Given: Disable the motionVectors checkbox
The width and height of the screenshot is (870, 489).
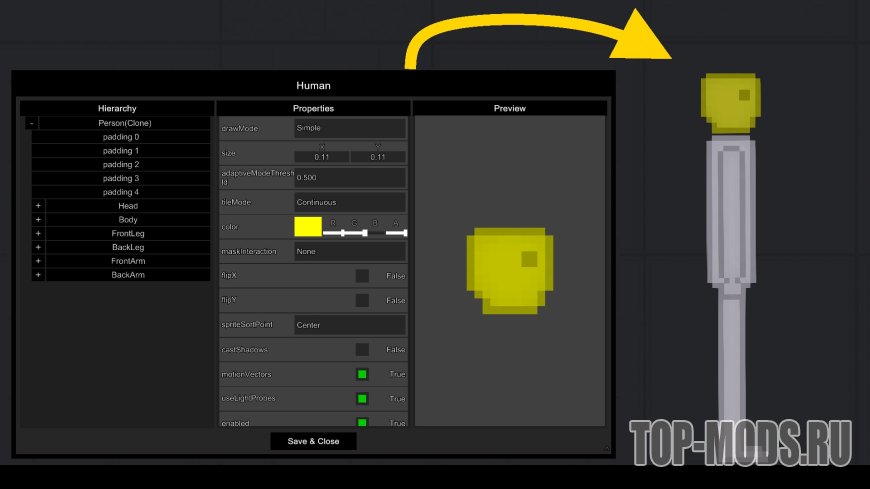Looking at the screenshot, I should tap(362, 374).
